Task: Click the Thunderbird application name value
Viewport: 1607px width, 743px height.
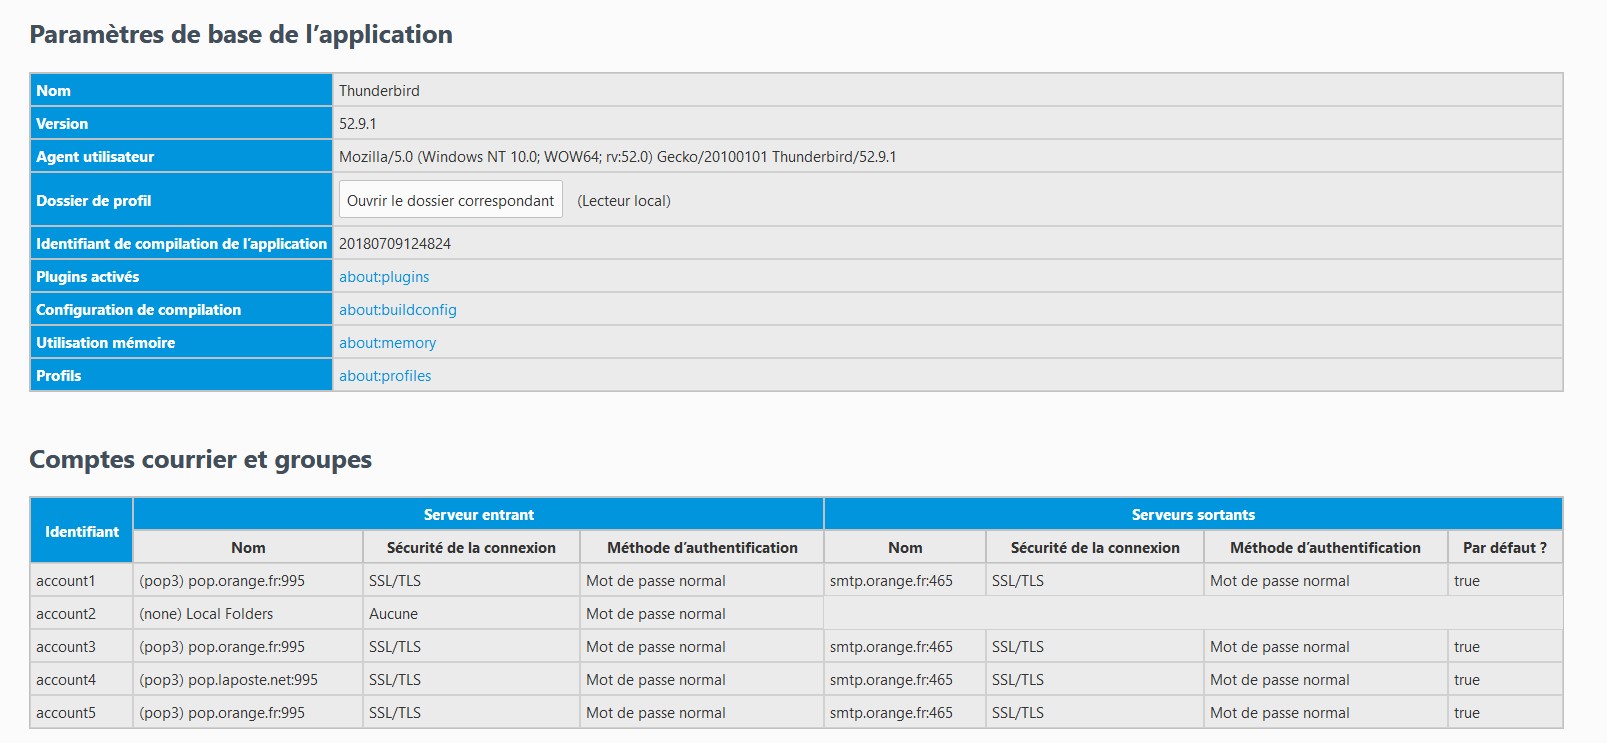Action: coord(379,91)
